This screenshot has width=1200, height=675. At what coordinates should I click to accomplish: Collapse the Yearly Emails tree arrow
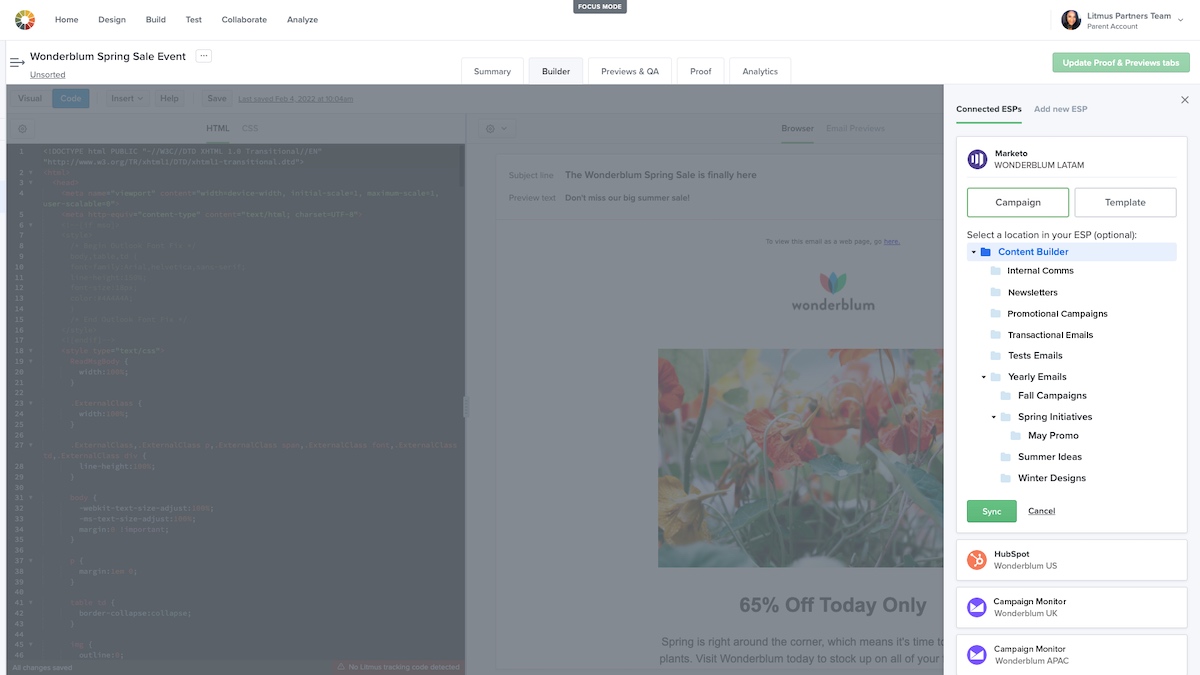[984, 377]
